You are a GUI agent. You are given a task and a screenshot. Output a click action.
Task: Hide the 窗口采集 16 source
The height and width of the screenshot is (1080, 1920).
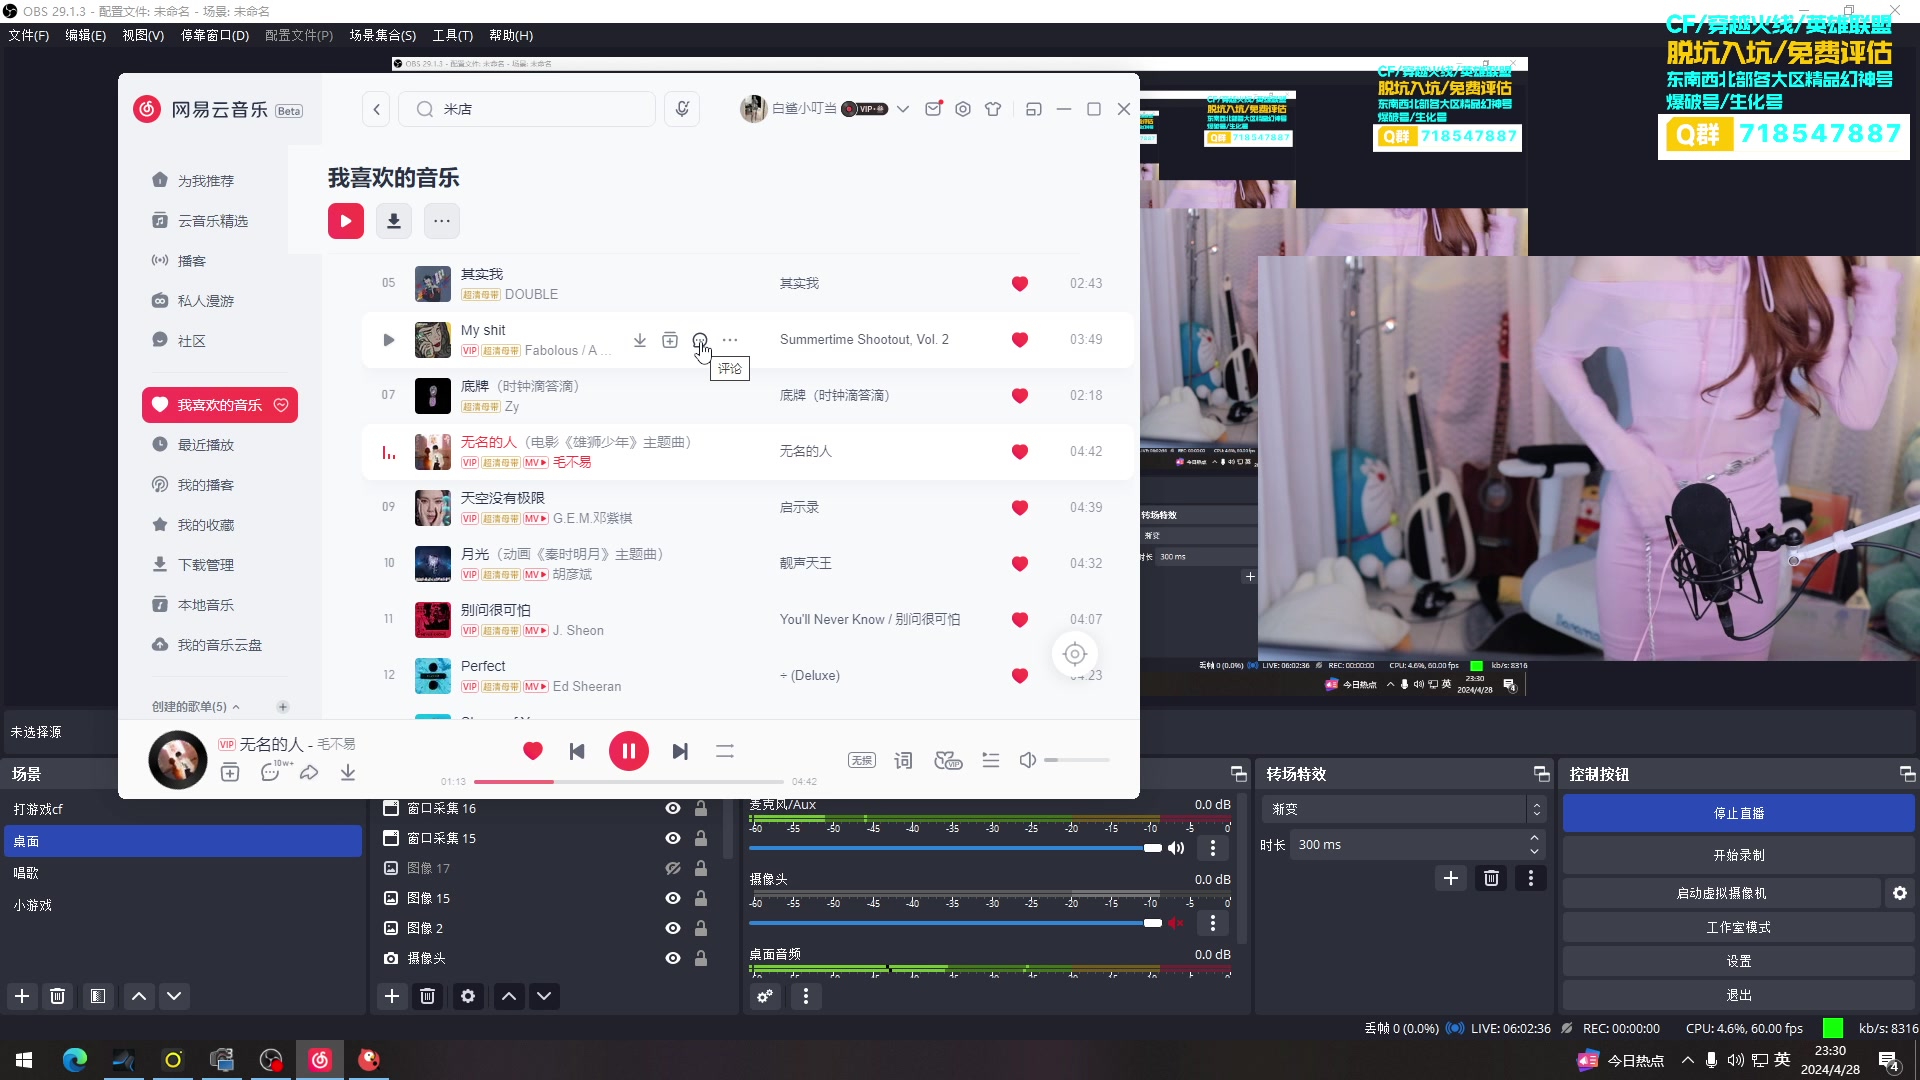[x=673, y=808]
